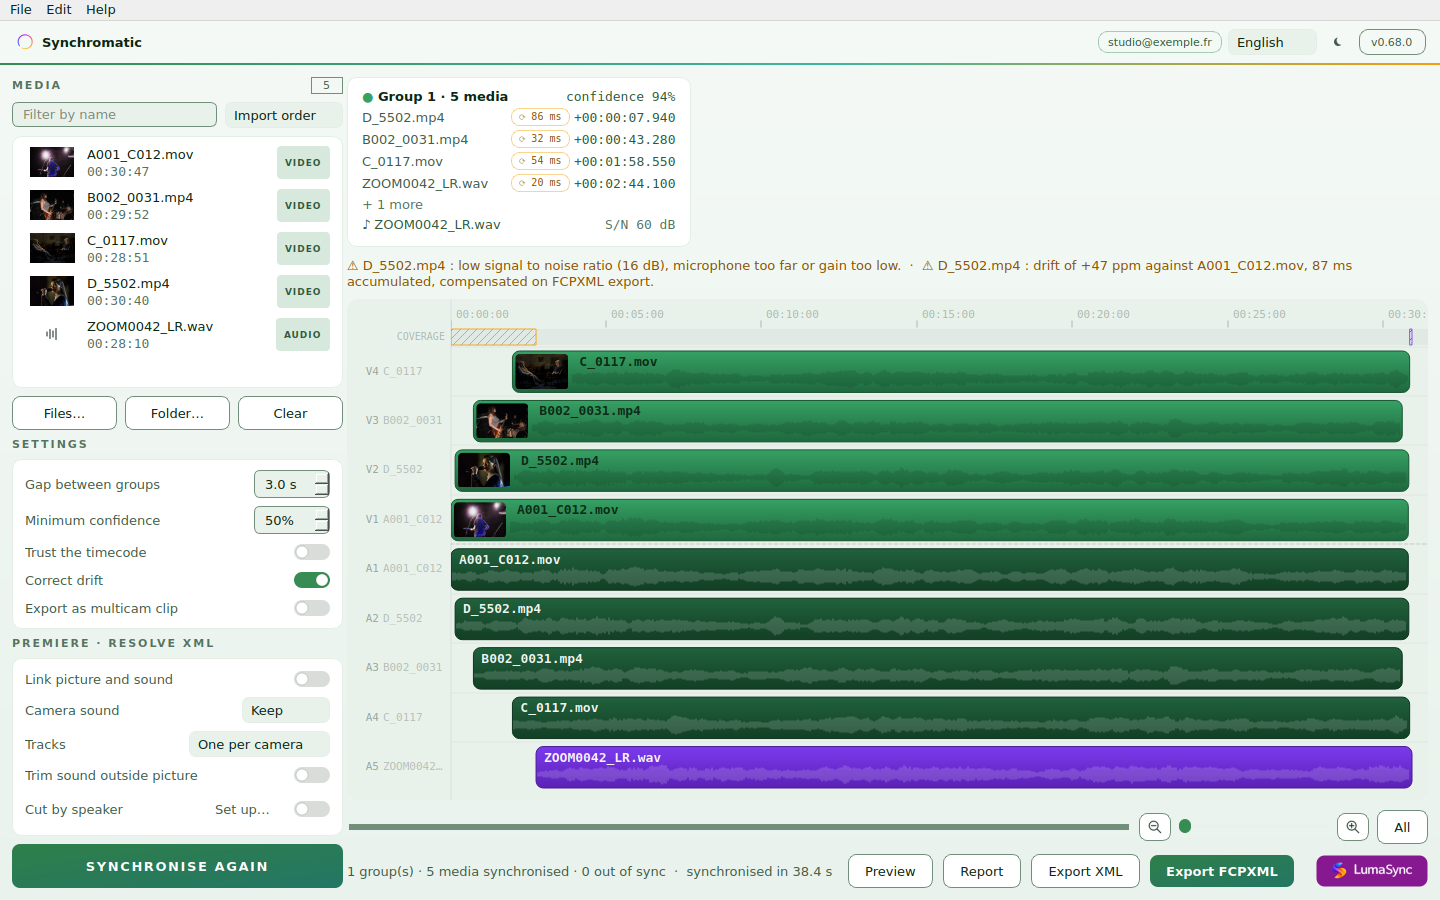Click the media count badge showing 5
Screen dimensions: 1440x900
tap(327, 85)
